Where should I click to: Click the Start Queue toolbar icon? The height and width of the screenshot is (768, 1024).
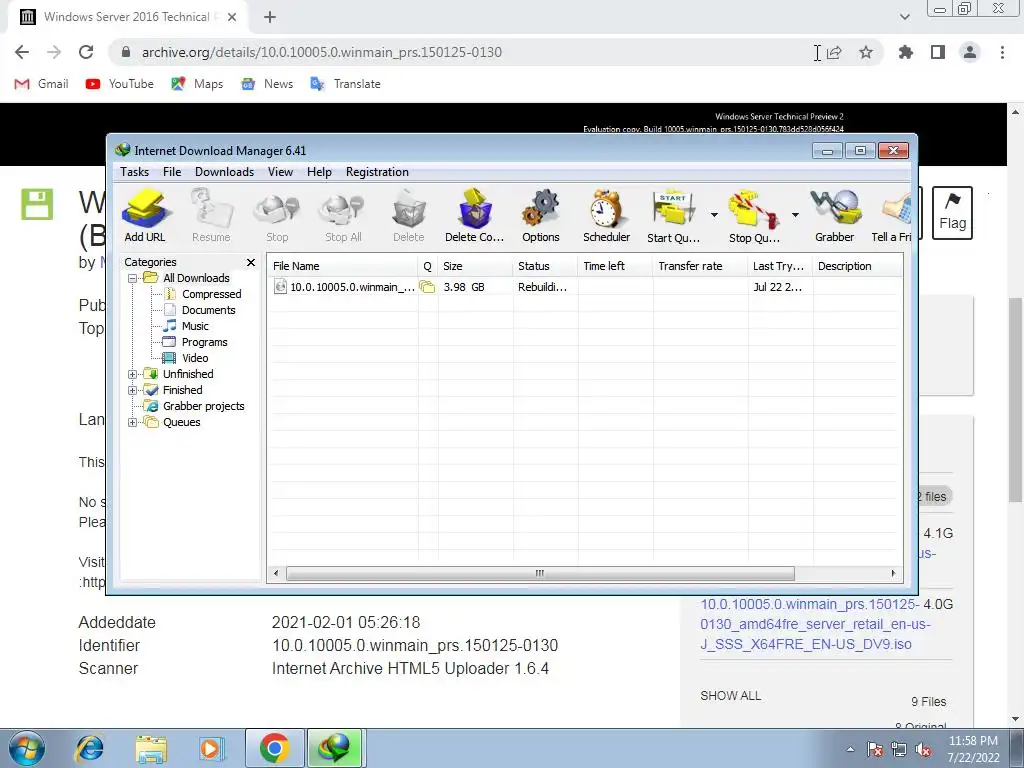[673, 216]
